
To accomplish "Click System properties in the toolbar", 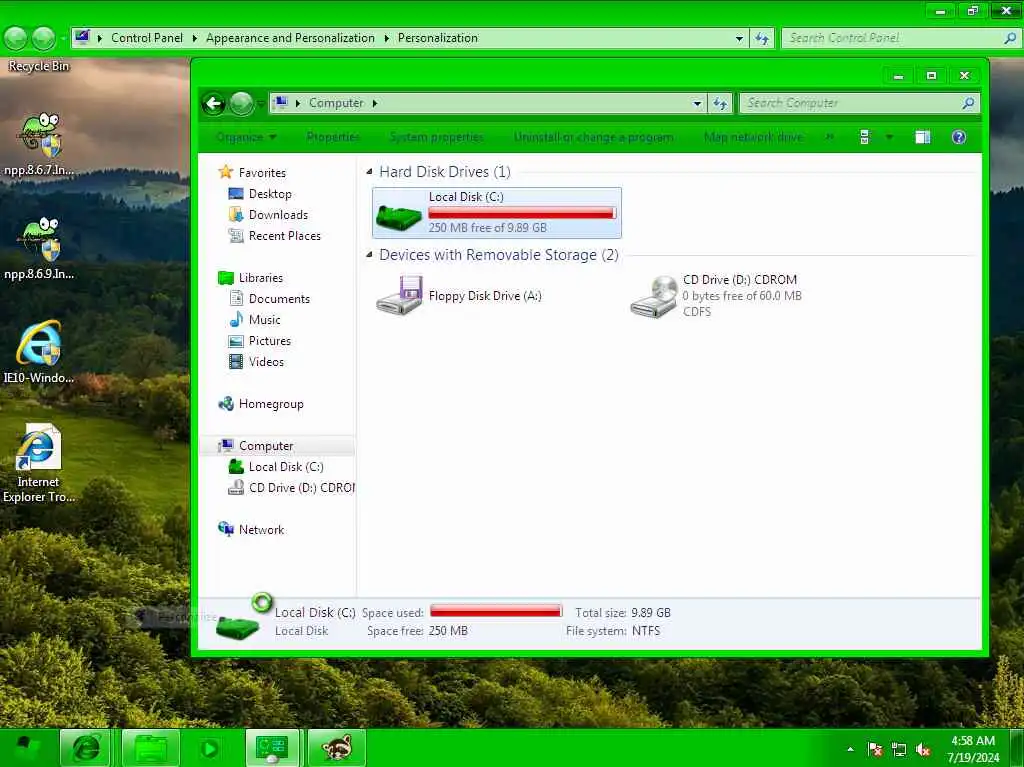I will [436, 137].
